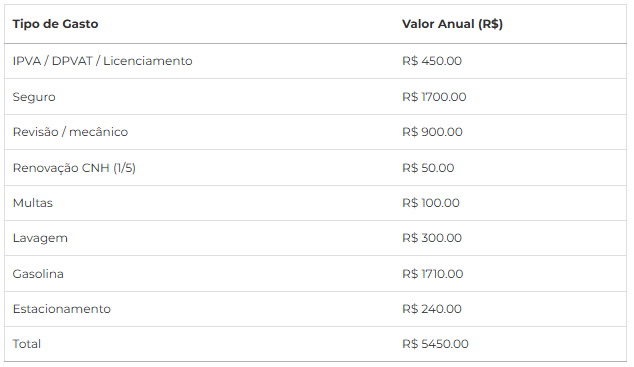Select the R$ 5450.00 total value
This screenshot has width=634, height=367.
435,344
